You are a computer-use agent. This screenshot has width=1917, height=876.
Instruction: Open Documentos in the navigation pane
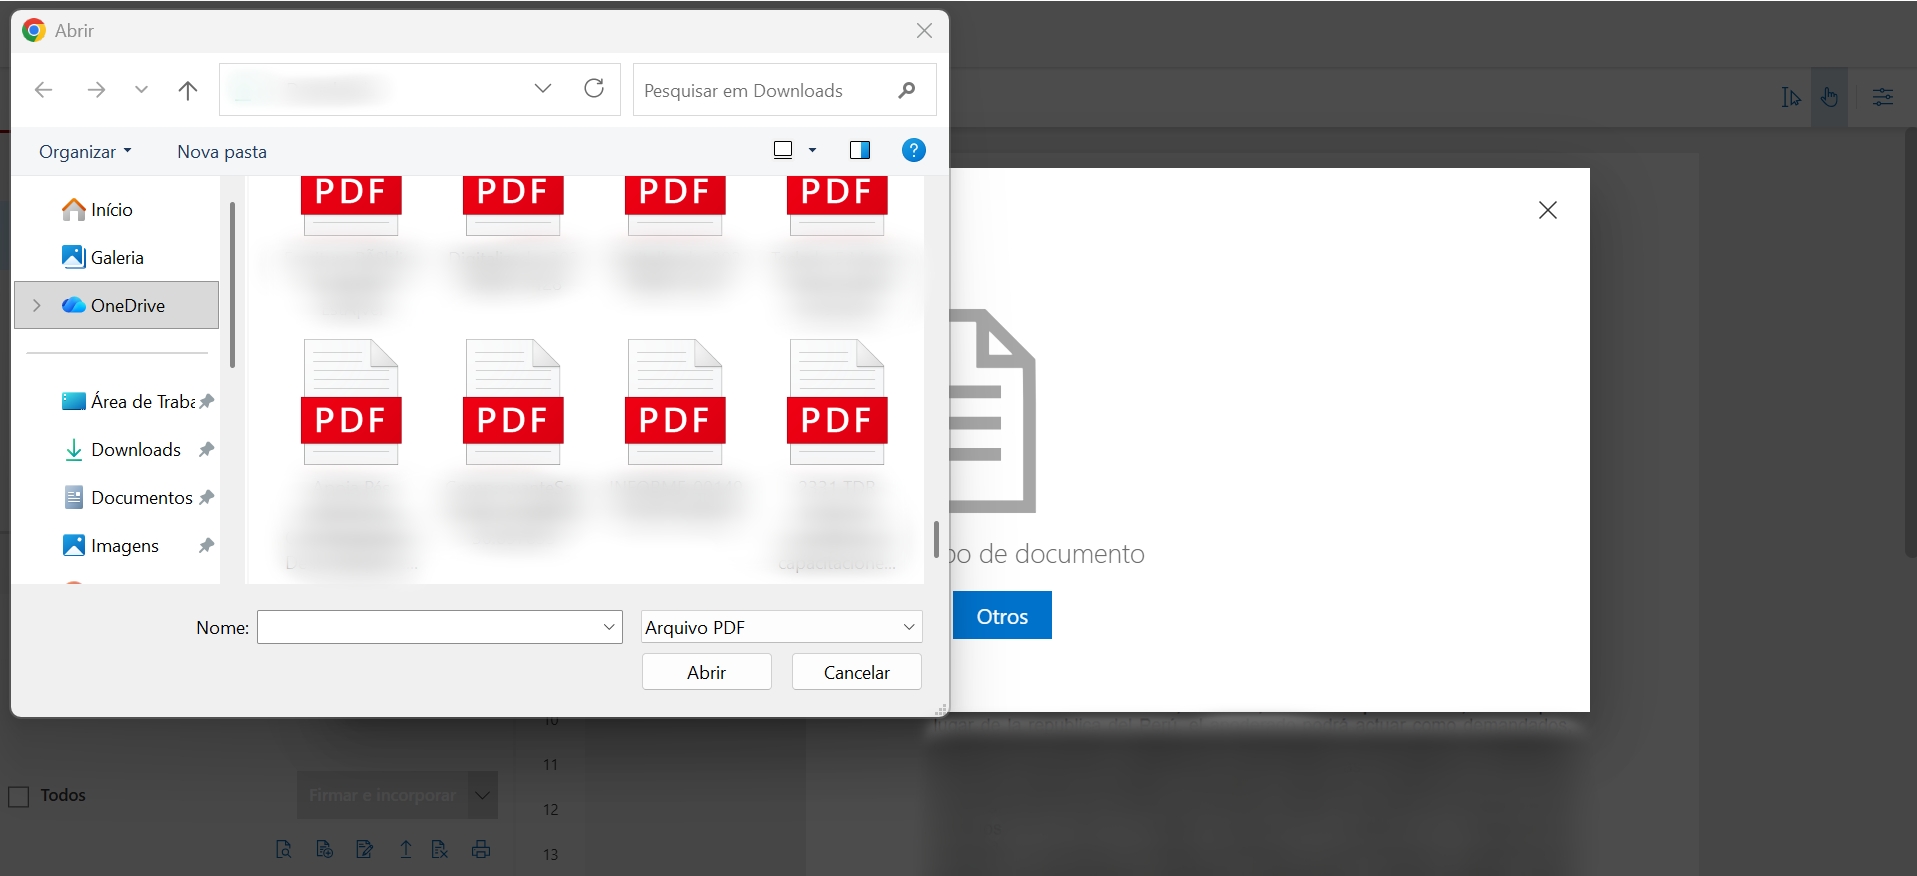point(141,498)
